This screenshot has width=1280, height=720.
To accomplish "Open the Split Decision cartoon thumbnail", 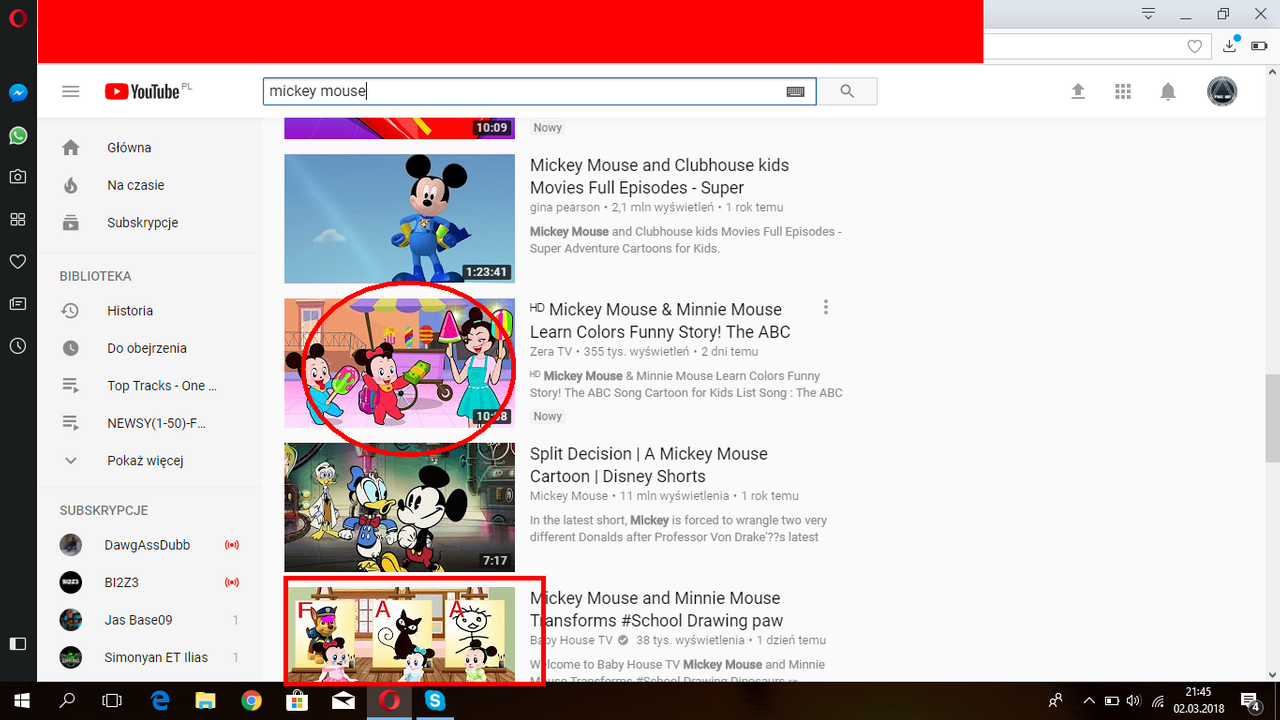I will click(x=399, y=507).
